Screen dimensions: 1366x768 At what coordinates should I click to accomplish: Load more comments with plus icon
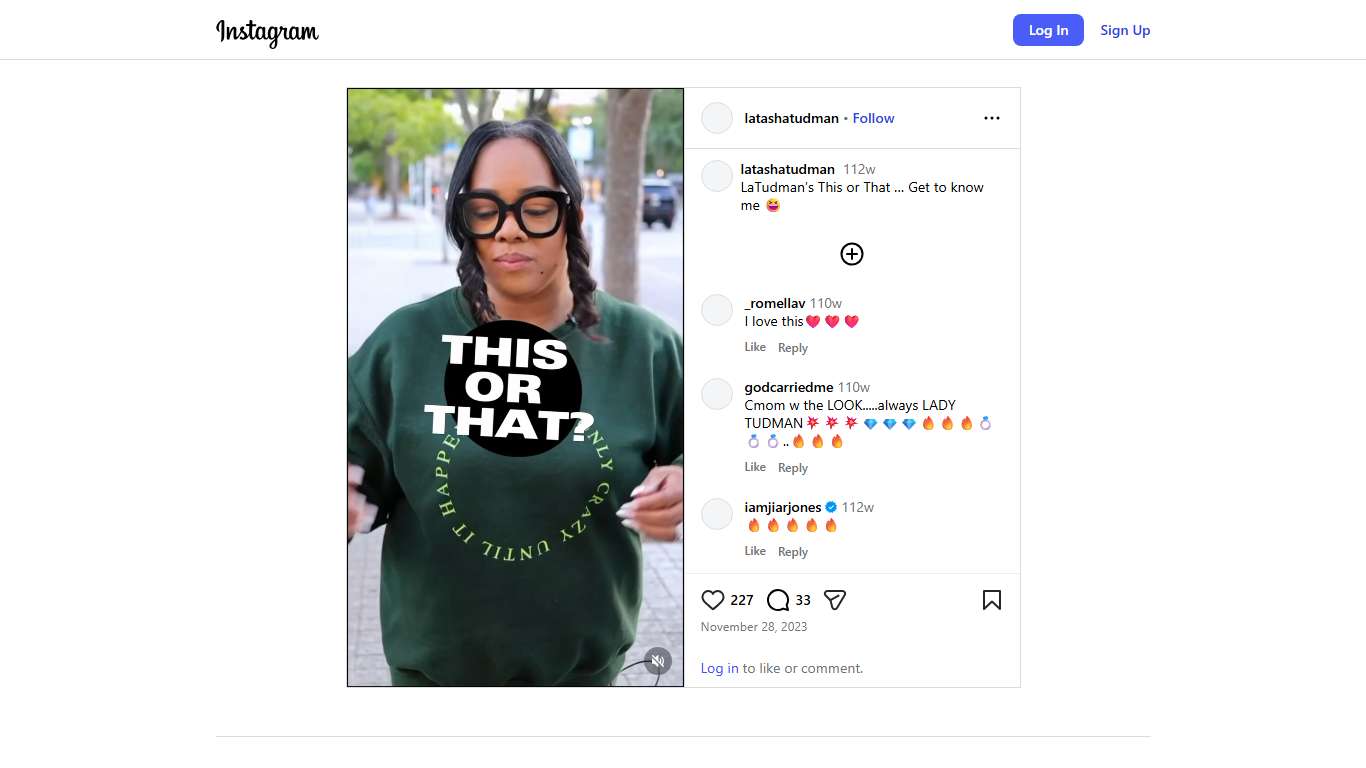pos(852,254)
